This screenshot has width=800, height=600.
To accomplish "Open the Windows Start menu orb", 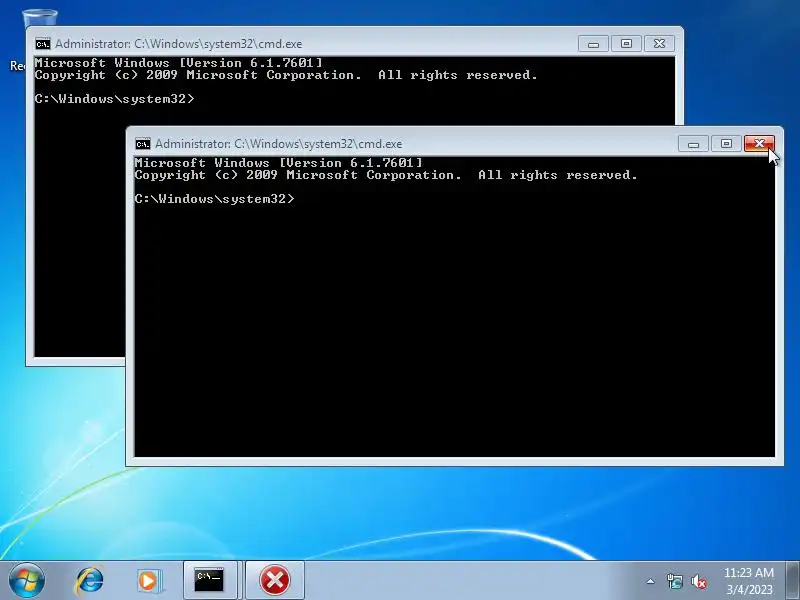I will pos(27,580).
